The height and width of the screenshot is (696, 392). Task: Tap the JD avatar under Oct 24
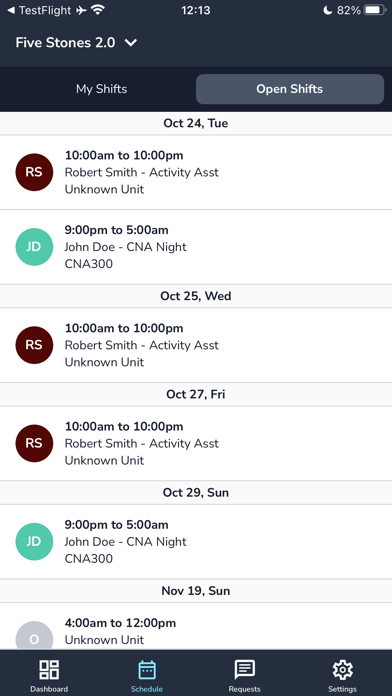coord(34,247)
